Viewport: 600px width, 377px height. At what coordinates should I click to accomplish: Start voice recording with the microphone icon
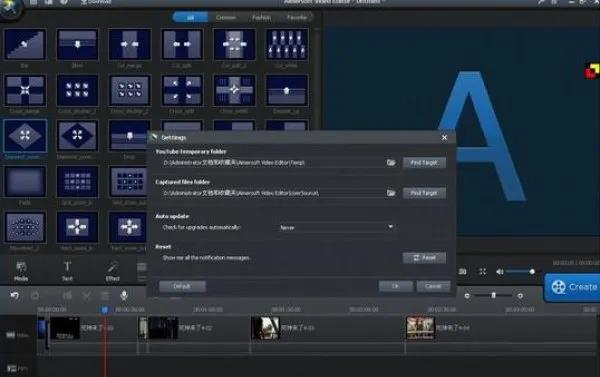tap(124, 295)
